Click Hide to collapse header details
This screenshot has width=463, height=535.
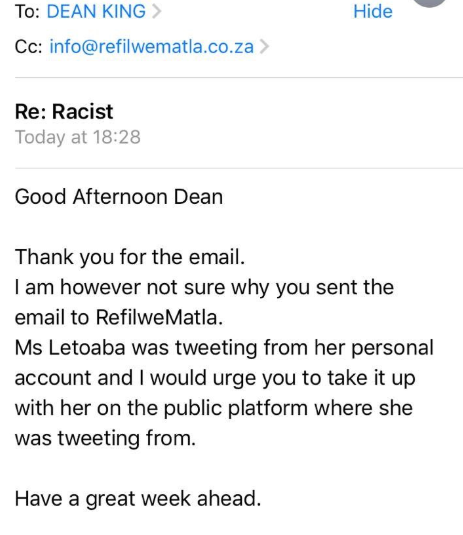pyautogui.click(x=373, y=11)
